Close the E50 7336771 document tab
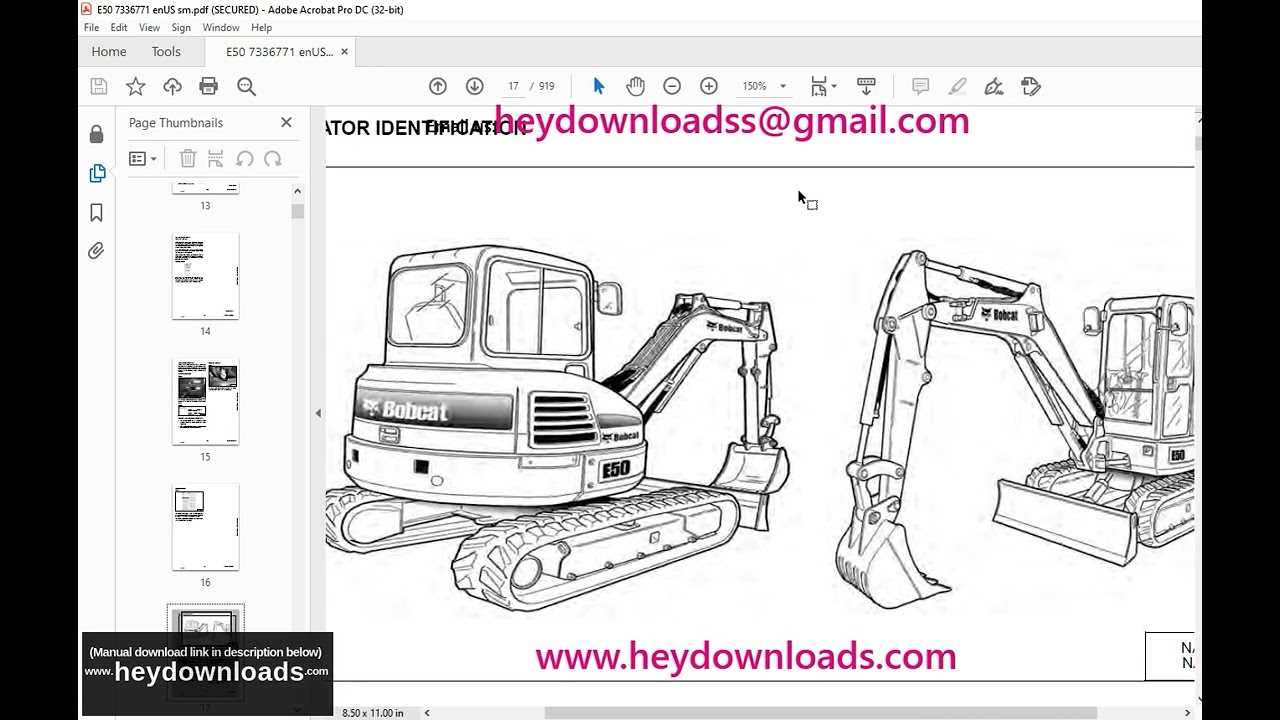 tap(345, 52)
